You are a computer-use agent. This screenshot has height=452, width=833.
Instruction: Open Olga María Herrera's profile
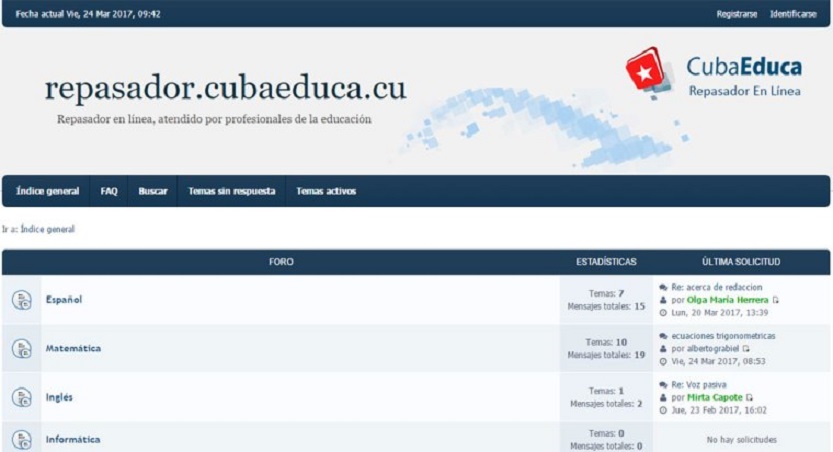coord(727,300)
